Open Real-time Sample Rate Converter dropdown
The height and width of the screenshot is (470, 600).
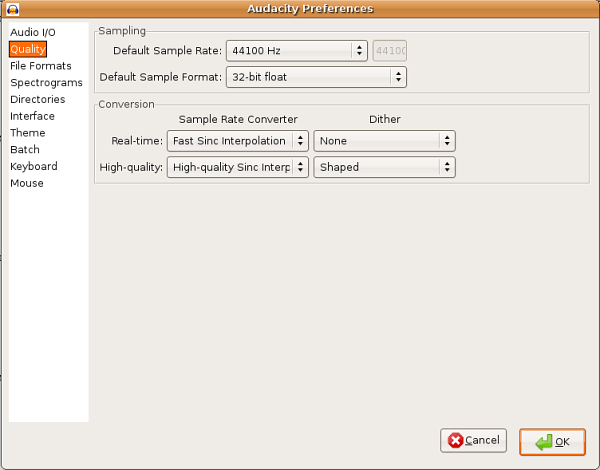238,141
